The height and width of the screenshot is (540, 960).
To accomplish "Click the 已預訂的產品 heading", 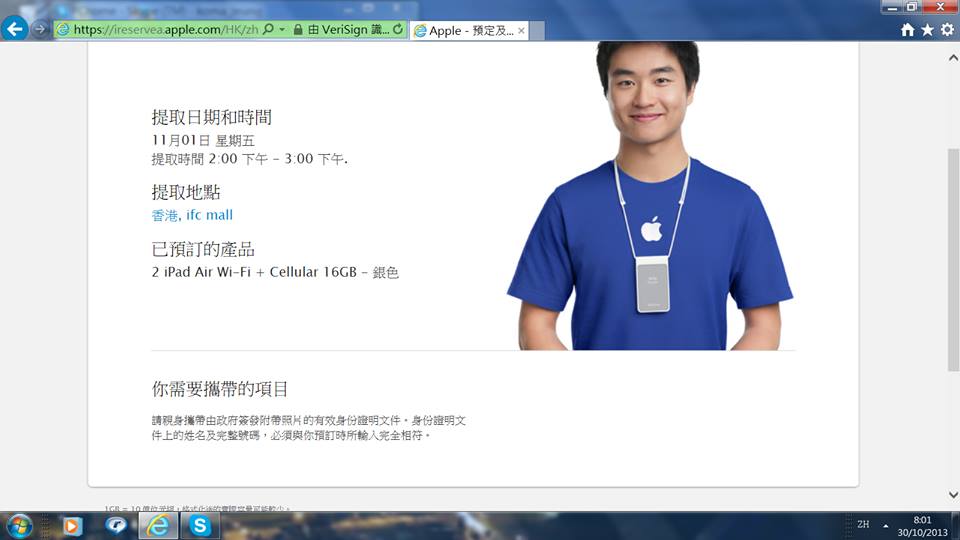I will tap(203, 249).
